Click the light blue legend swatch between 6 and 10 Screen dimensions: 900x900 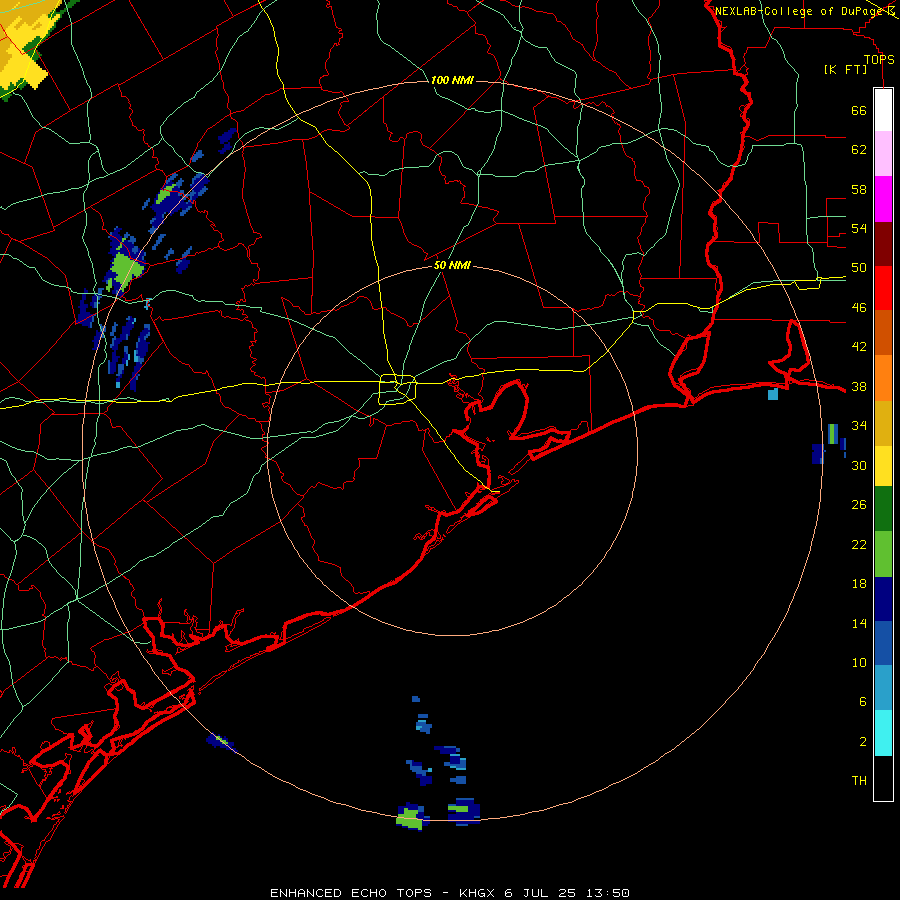click(x=883, y=688)
